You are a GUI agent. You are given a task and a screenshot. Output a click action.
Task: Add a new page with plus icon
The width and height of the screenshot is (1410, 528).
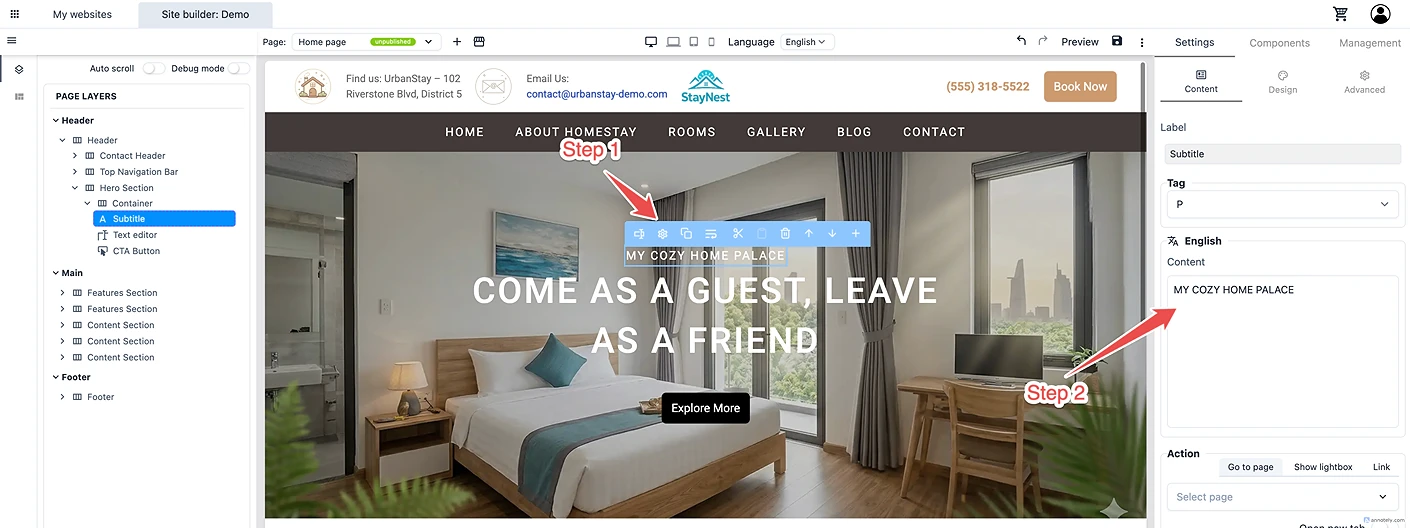457,42
